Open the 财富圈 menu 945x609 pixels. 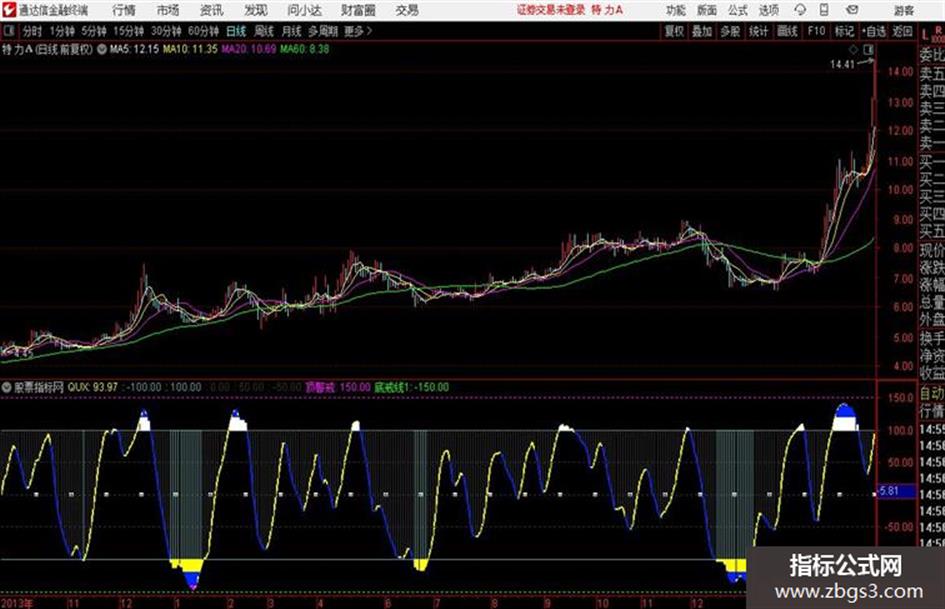tap(358, 10)
